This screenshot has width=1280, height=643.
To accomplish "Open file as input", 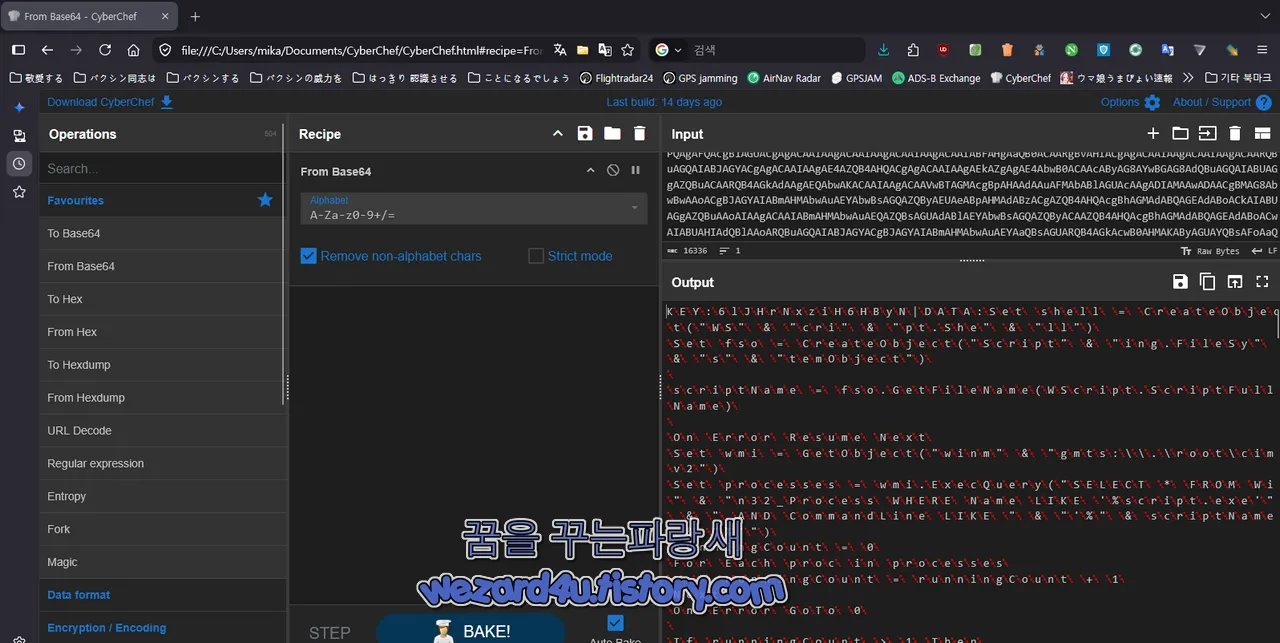I will (1207, 134).
